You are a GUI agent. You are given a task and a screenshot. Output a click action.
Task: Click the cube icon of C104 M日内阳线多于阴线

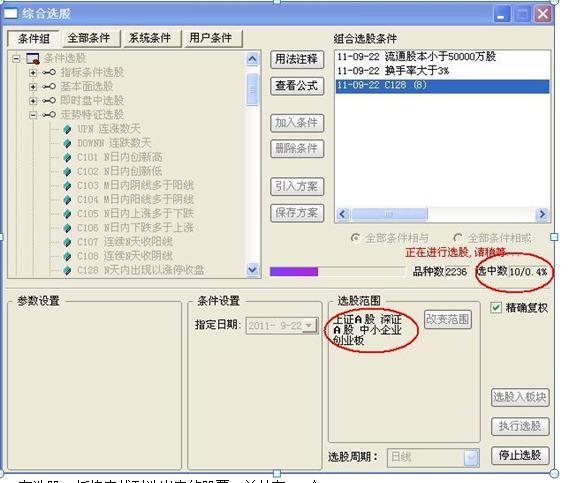pos(67,200)
